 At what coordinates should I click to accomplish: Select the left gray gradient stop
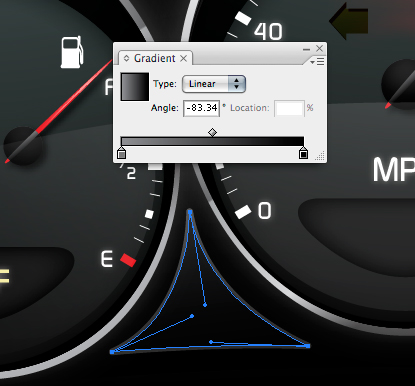coord(122,154)
